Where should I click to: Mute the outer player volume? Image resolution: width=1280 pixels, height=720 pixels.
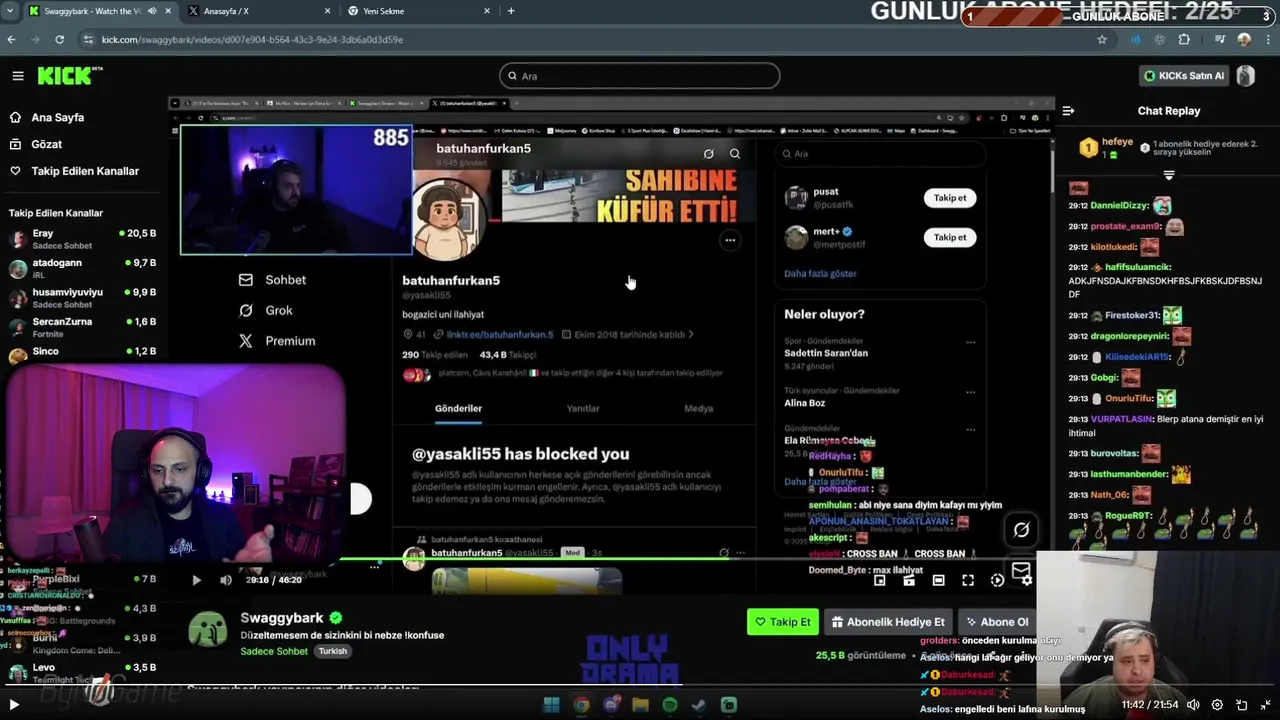click(1192, 705)
